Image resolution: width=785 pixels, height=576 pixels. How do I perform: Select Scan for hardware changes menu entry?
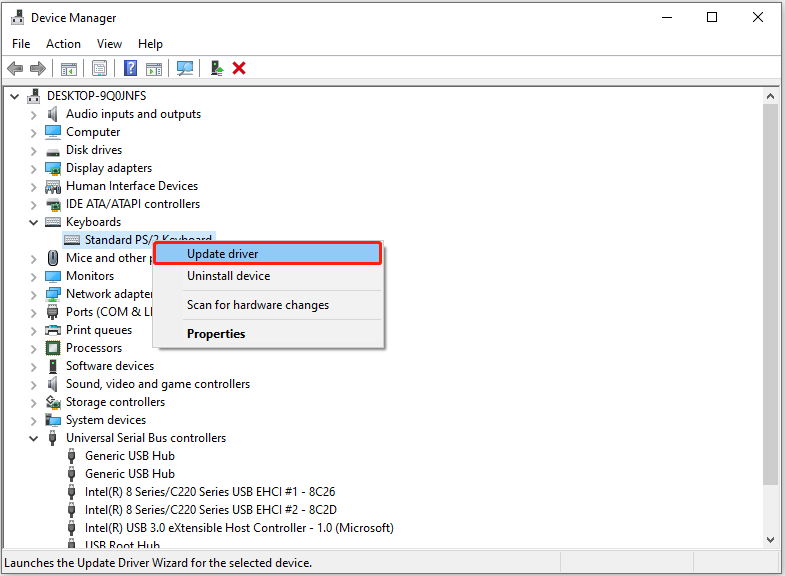pyautogui.click(x=268, y=305)
